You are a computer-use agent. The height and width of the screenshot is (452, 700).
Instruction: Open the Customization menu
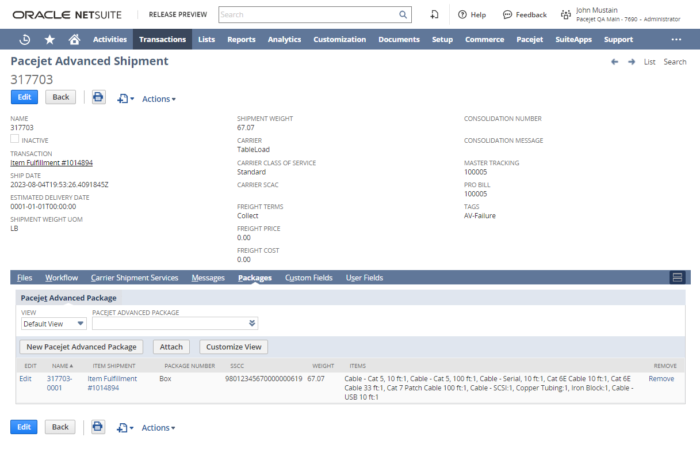pyautogui.click(x=340, y=39)
